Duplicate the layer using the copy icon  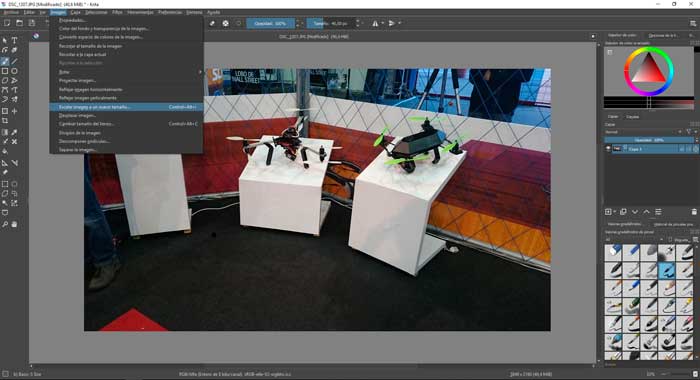click(623, 212)
